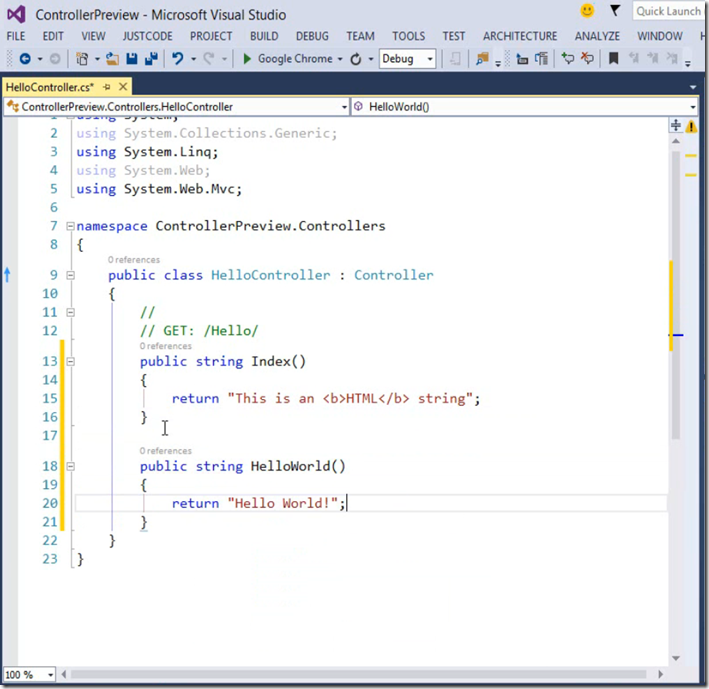Click the '0 references' CodeLens above Index()
The width and height of the screenshot is (709, 689).
pyautogui.click(x=165, y=346)
